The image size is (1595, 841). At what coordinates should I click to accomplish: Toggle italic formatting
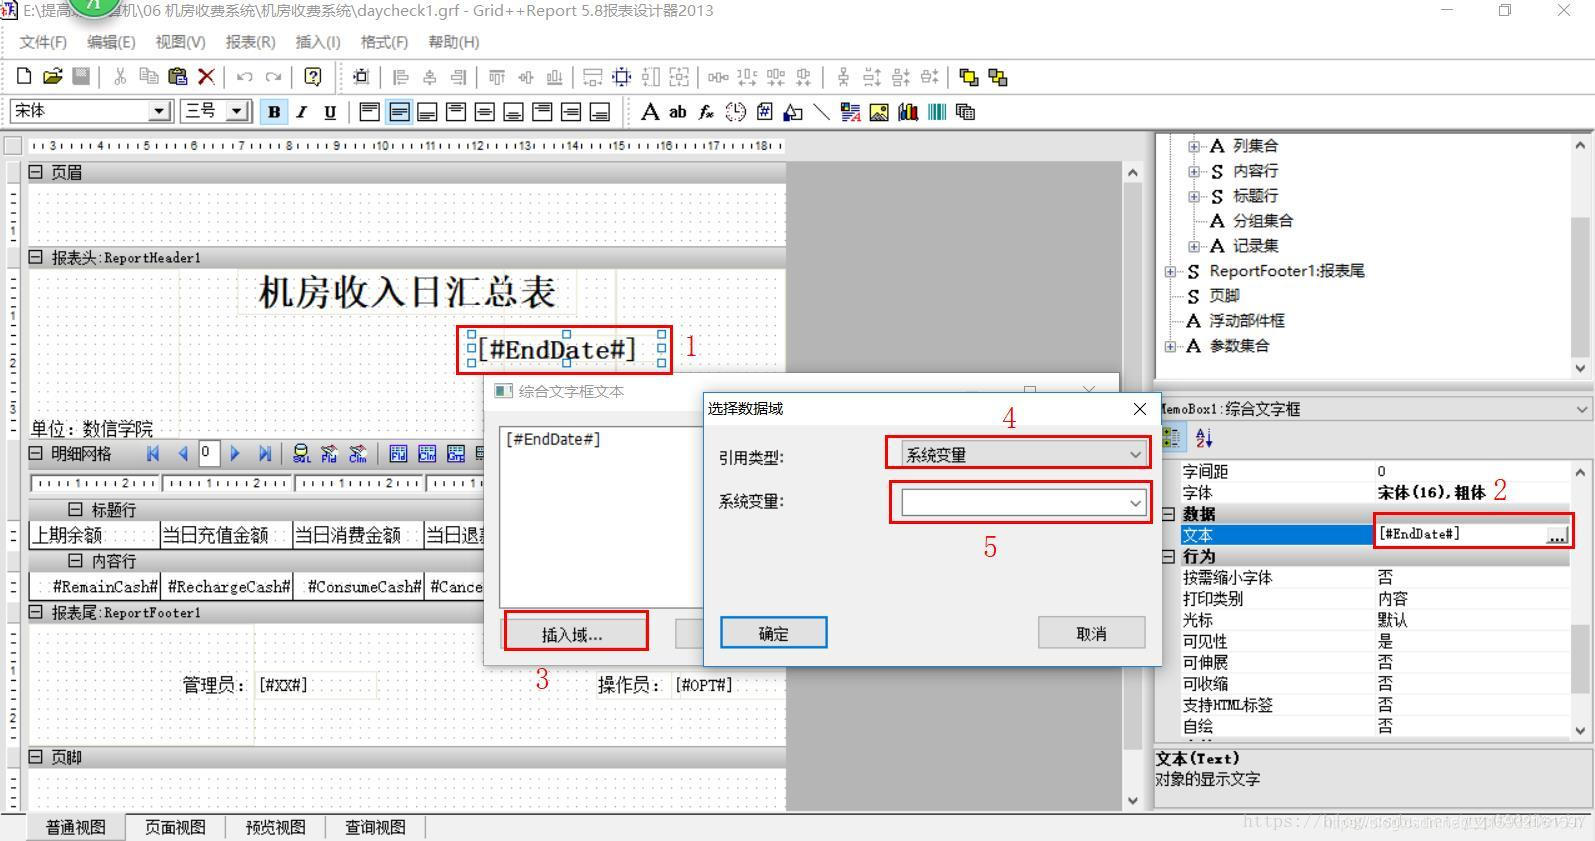click(301, 112)
